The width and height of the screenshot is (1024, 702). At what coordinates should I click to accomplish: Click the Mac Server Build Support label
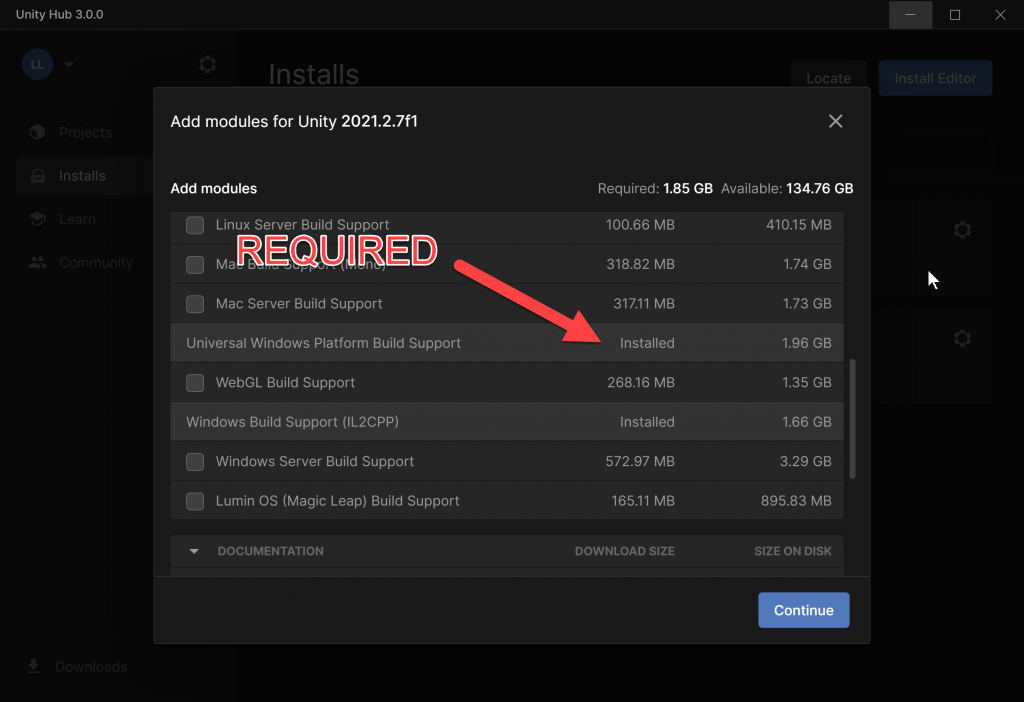(x=299, y=304)
